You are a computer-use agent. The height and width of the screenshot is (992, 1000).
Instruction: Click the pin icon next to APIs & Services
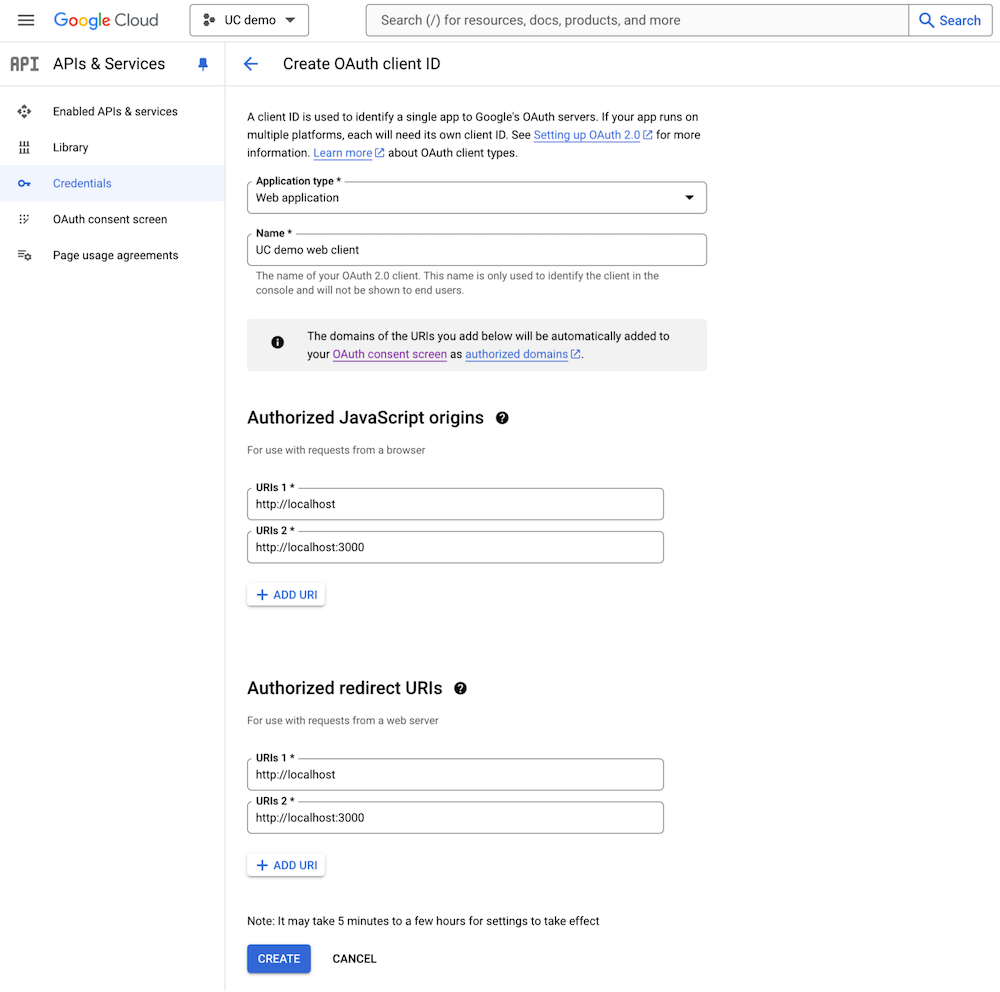(203, 64)
